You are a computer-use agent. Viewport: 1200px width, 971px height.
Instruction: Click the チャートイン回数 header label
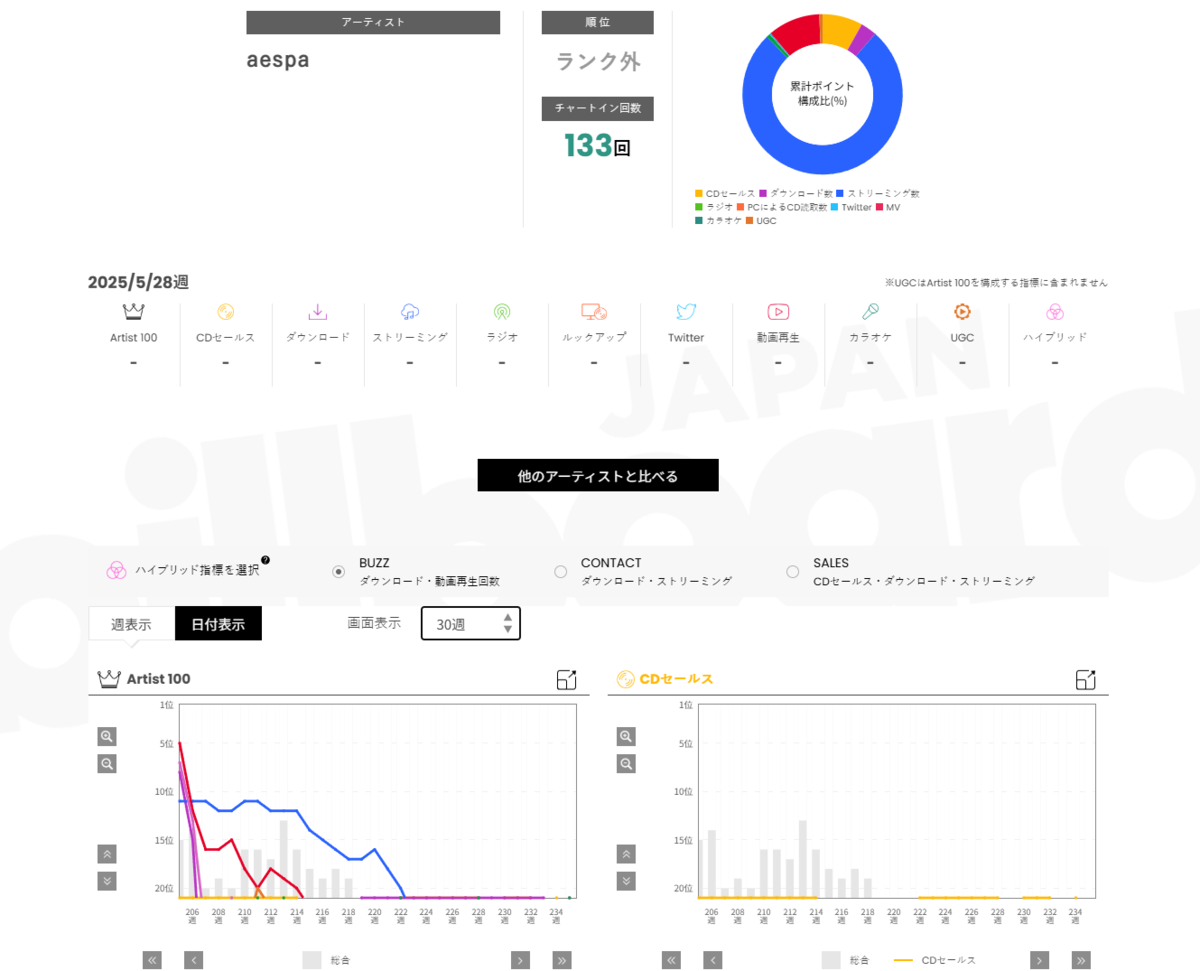[598, 108]
